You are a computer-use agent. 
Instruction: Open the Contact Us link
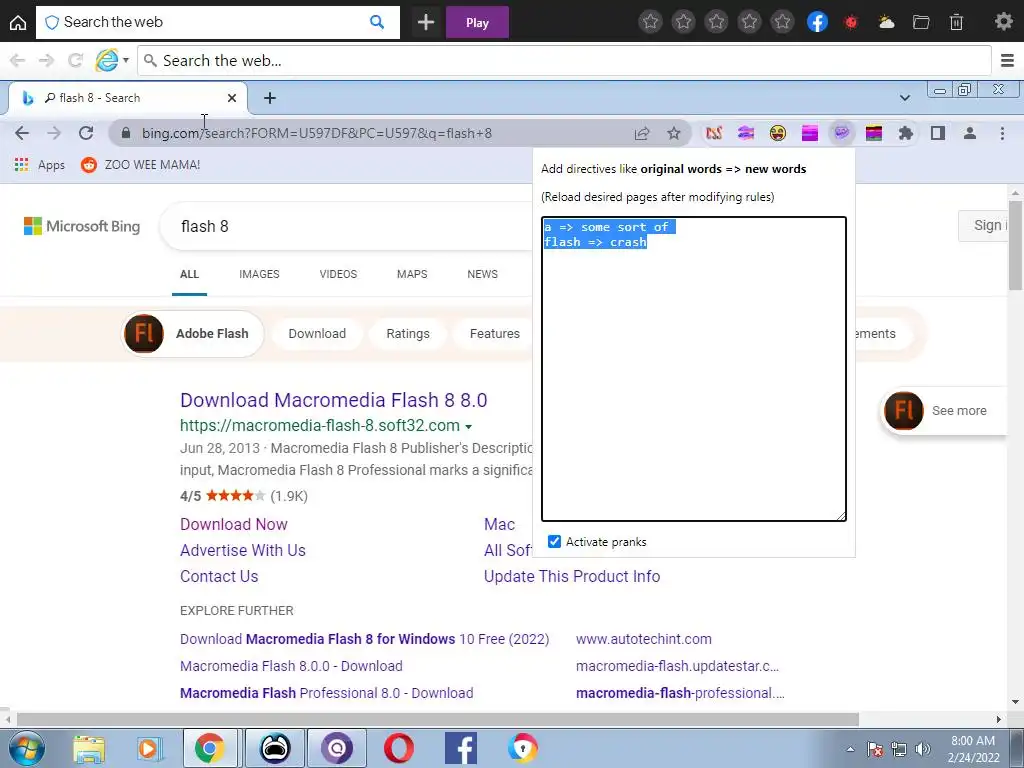219,577
